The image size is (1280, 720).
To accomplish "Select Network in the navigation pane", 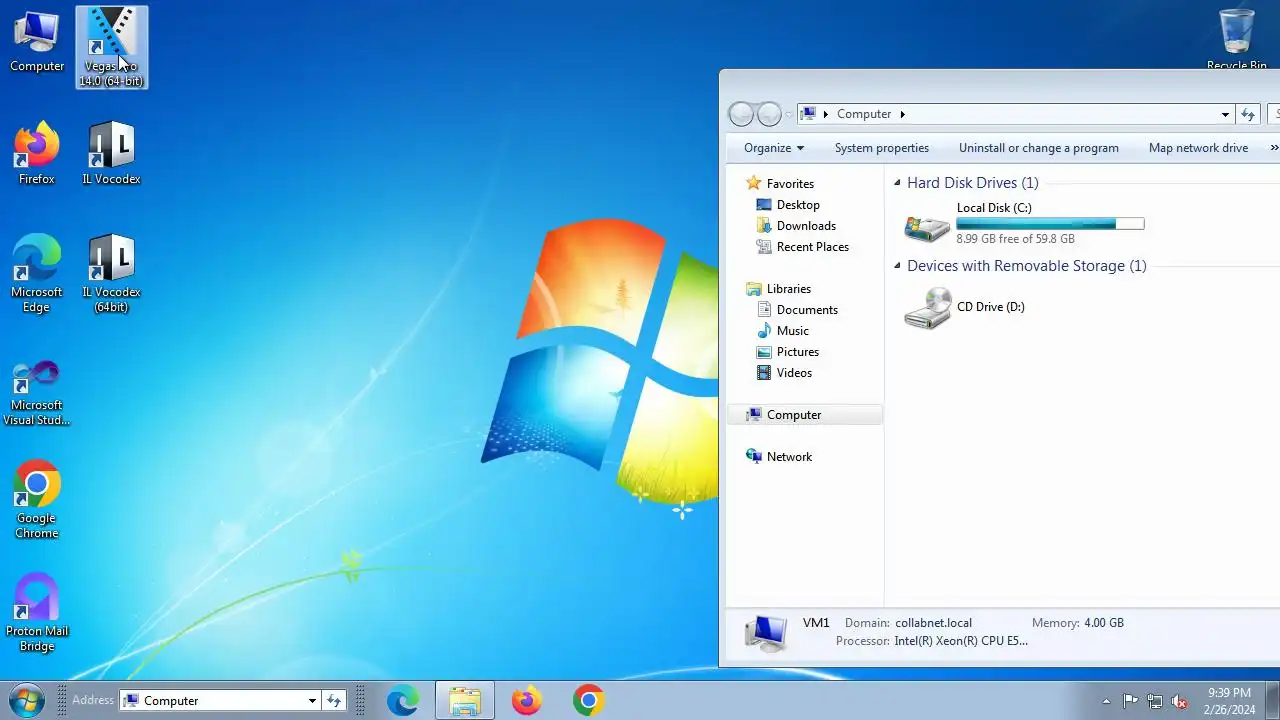I will (789, 457).
